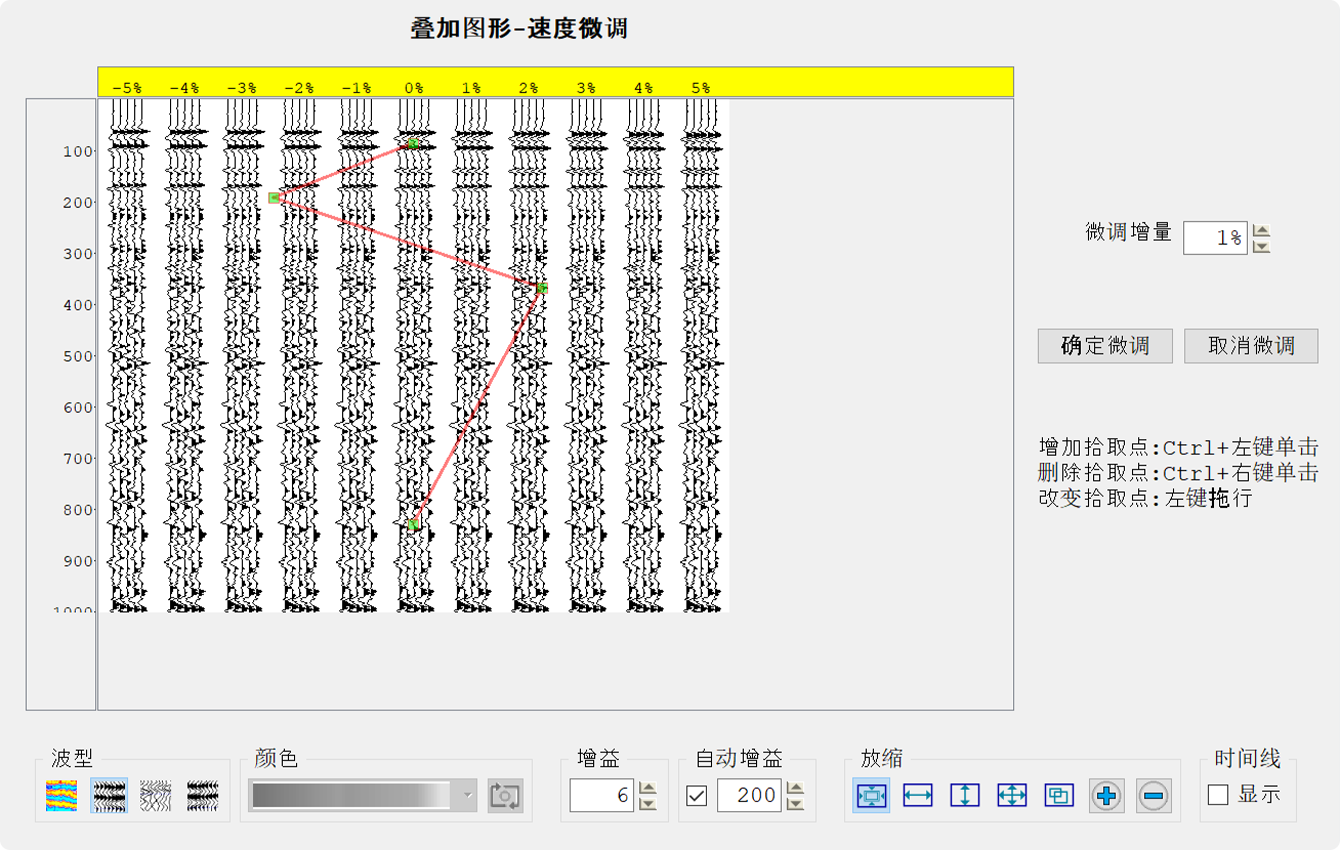The height and width of the screenshot is (850, 1340).
Task: Click the horizontal zoom arrows icon
Action: (x=918, y=796)
